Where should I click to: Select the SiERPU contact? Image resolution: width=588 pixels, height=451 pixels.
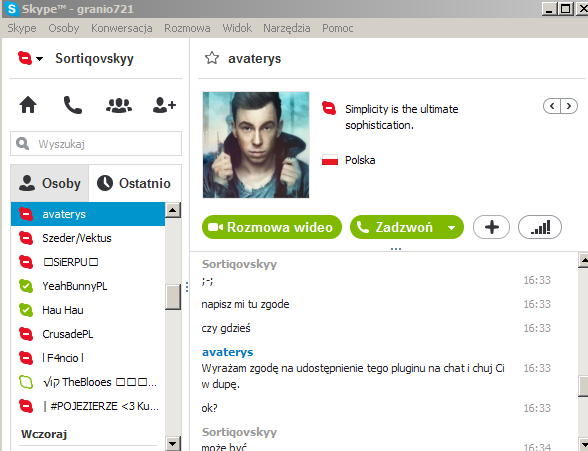88,262
